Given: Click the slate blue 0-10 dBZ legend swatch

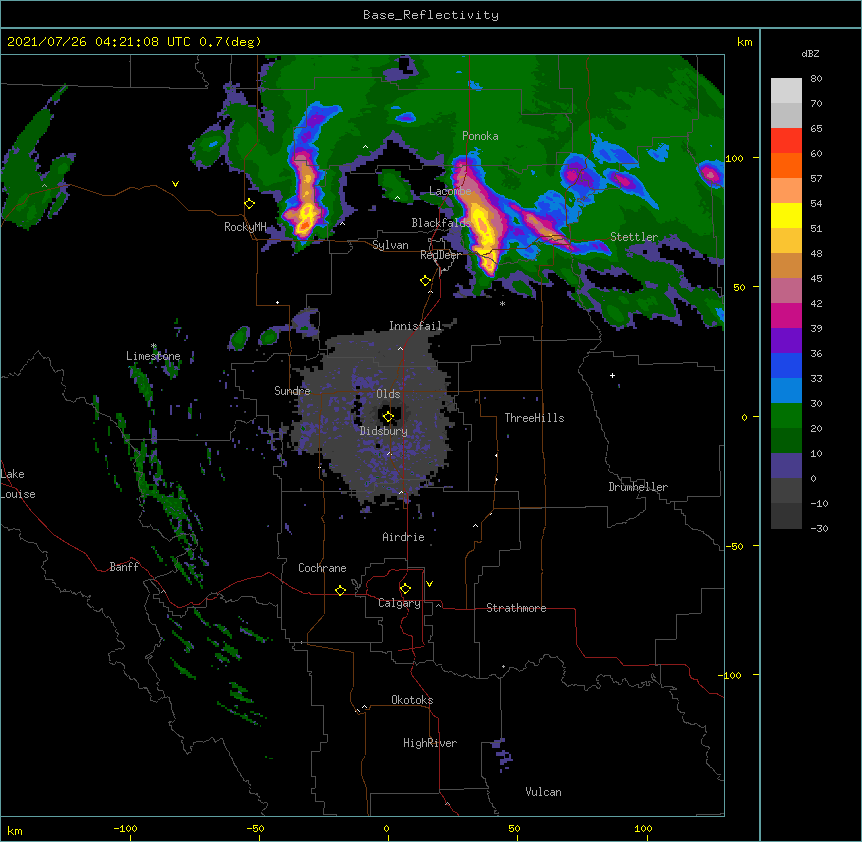Looking at the screenshot, I should pos(786,466).
